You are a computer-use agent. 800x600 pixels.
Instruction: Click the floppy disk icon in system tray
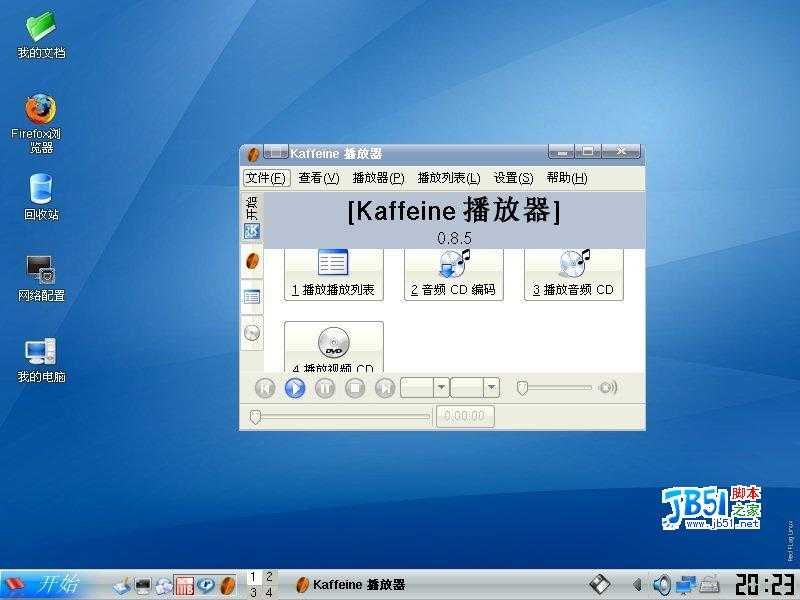[599, 585]
